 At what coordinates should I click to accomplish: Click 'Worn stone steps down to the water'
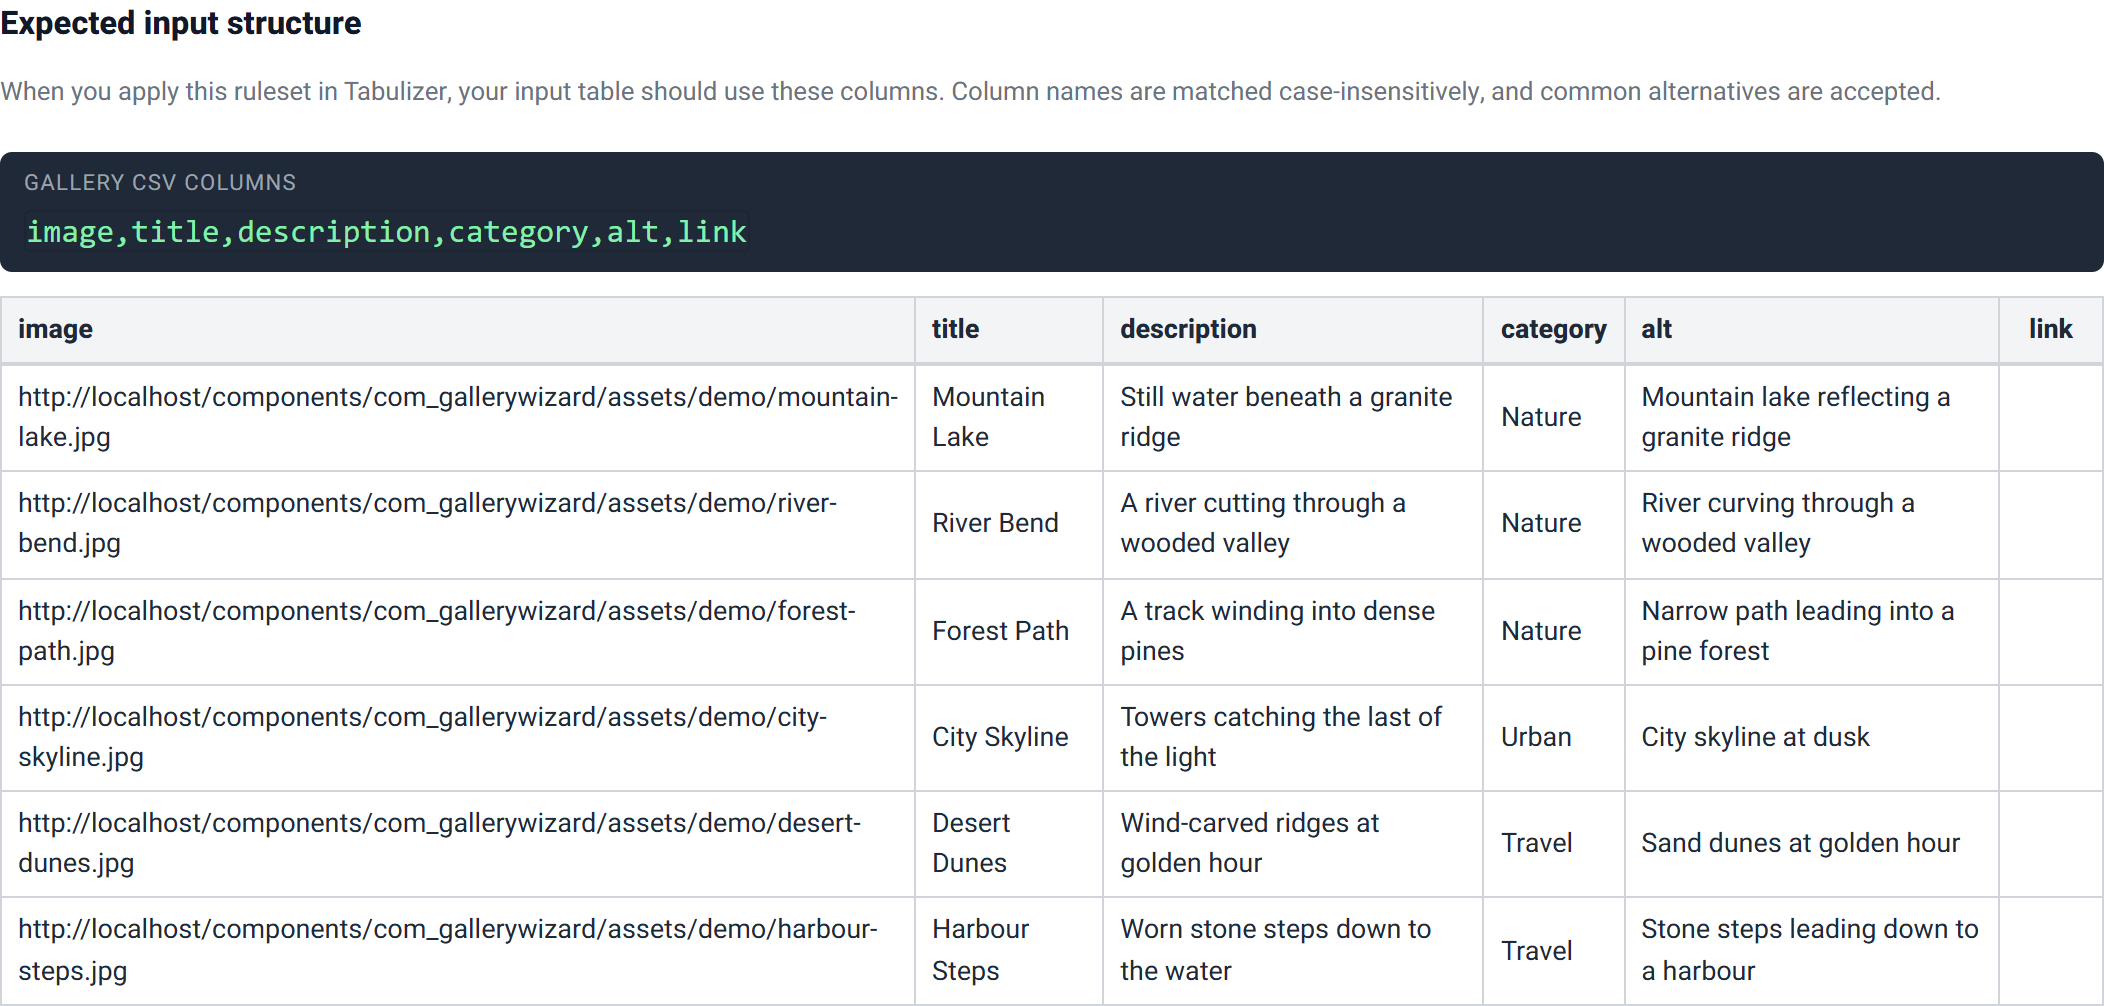1275,950
